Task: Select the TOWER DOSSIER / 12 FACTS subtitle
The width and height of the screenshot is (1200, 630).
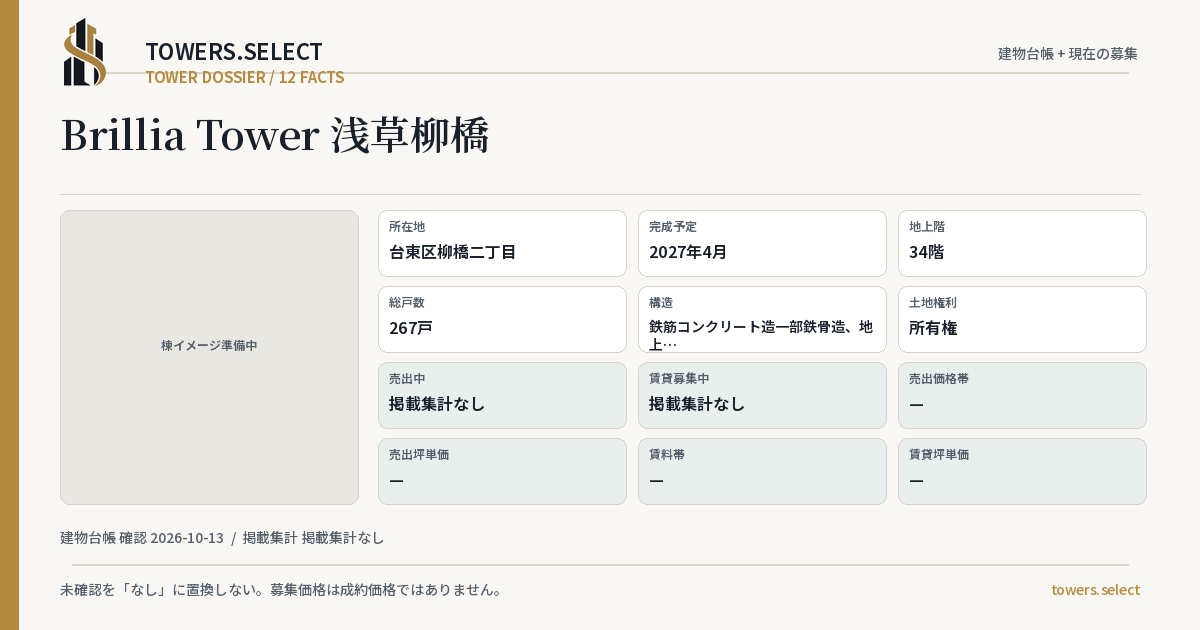Action: [x=245, y=77]
